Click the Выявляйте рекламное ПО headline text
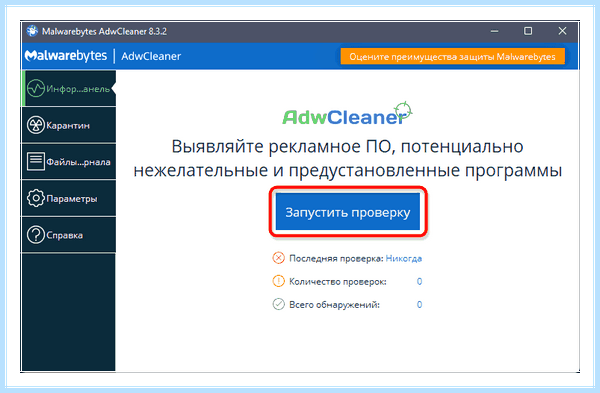The image size is (600, 393). [x=347, y=158]
